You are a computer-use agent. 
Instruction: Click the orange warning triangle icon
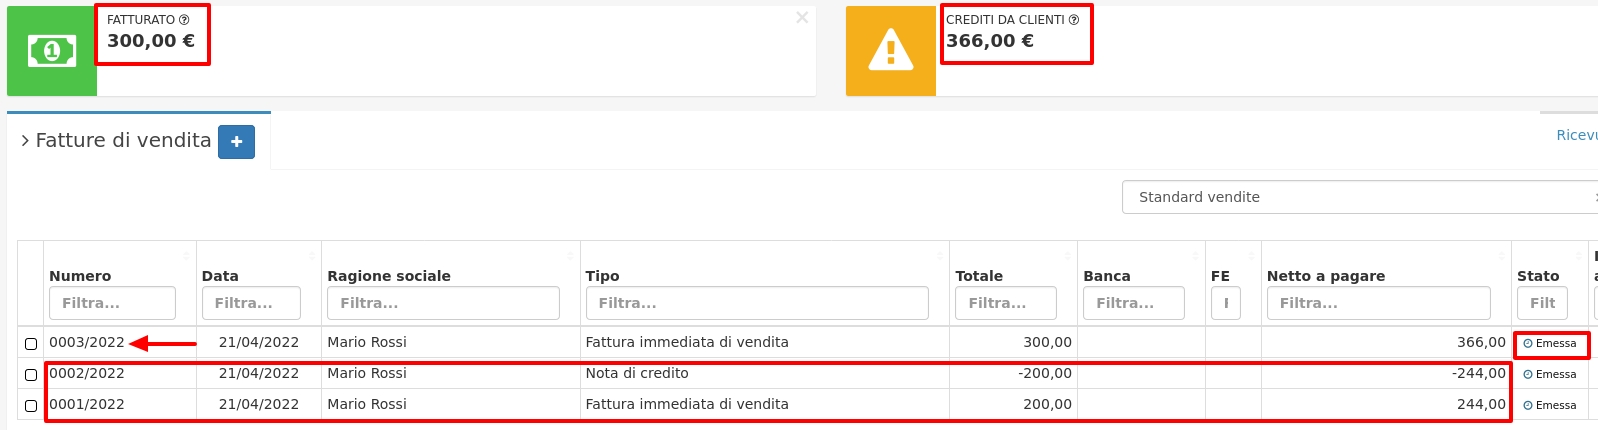pos(890,51)
